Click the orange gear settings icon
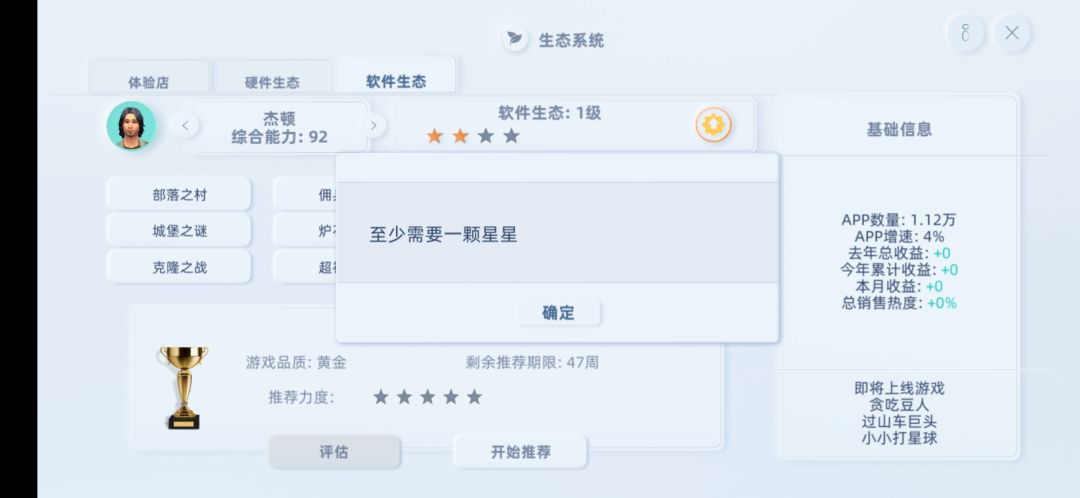Viewport: 1080px width, 498px height. (713, 125)
